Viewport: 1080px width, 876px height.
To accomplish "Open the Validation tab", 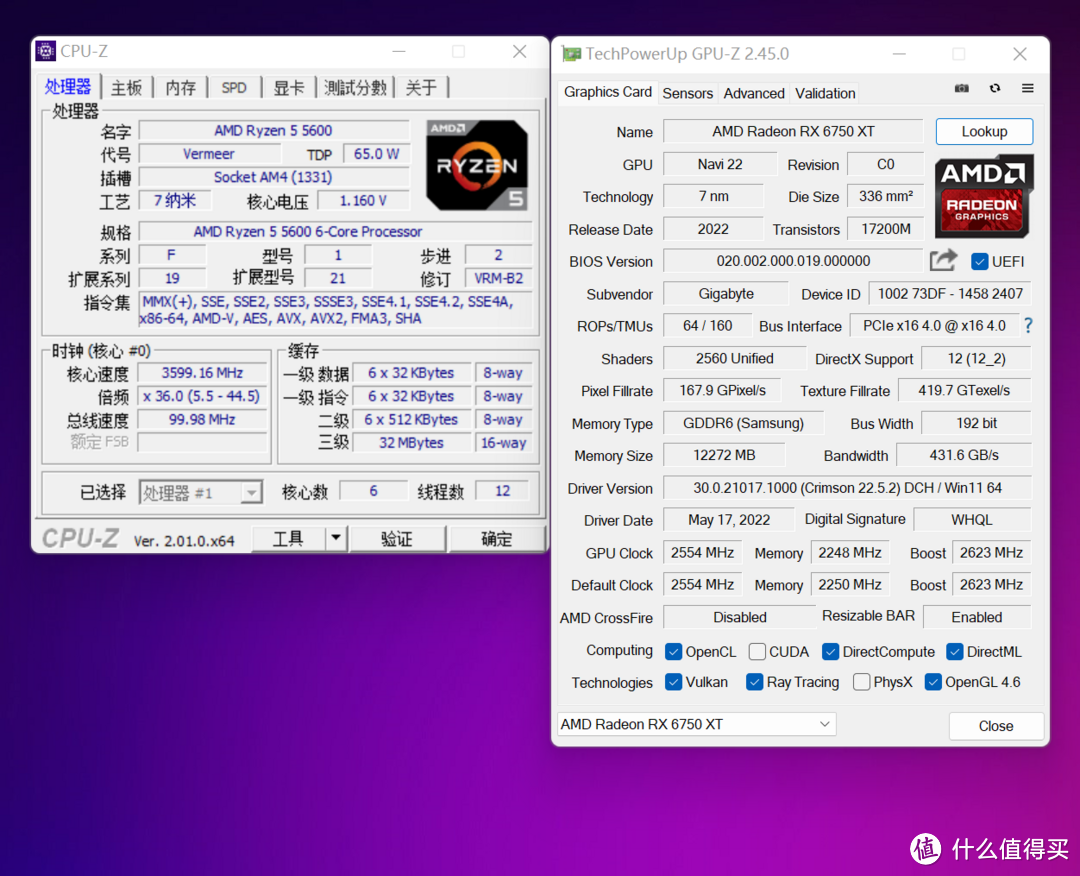I will point(825,94).
